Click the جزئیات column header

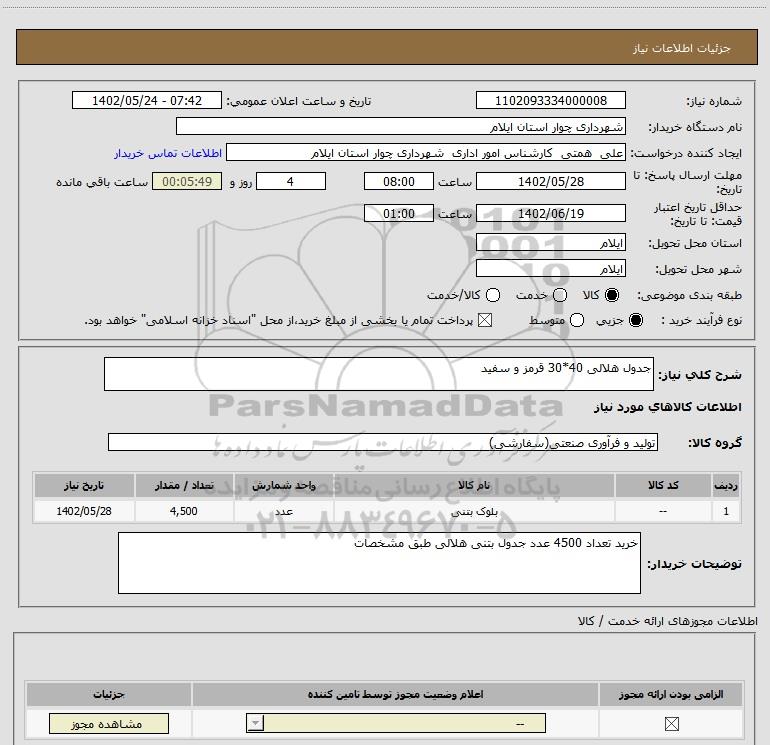[x=109, y=694]
